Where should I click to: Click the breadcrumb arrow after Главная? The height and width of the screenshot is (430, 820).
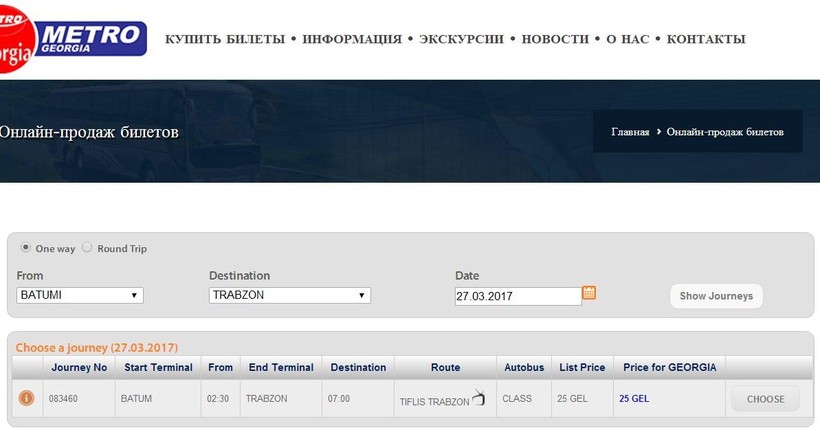pyautogui.click(x=658, y=132)
